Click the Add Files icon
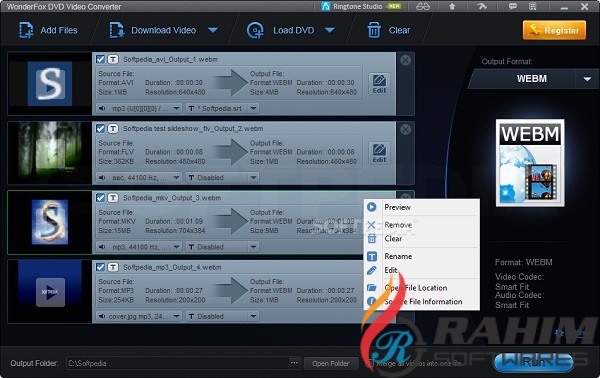This screenshot has width=600, height=378. (26, 30)
